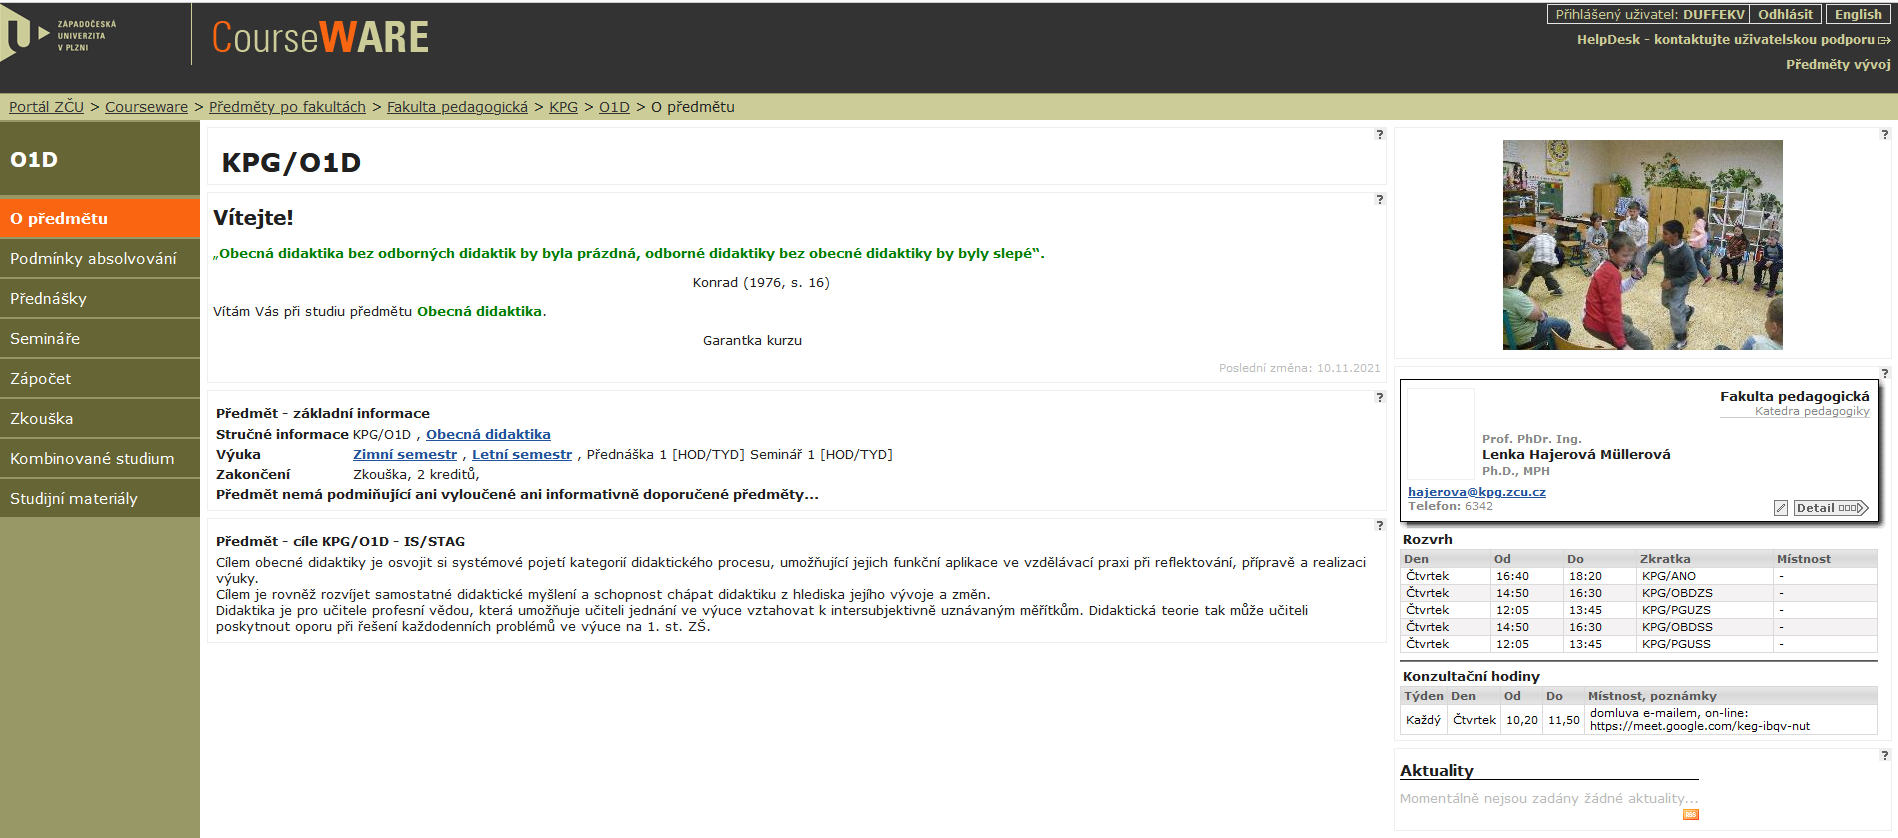
Task: Click the CourseWARE header logo
Action: (320, 38)
